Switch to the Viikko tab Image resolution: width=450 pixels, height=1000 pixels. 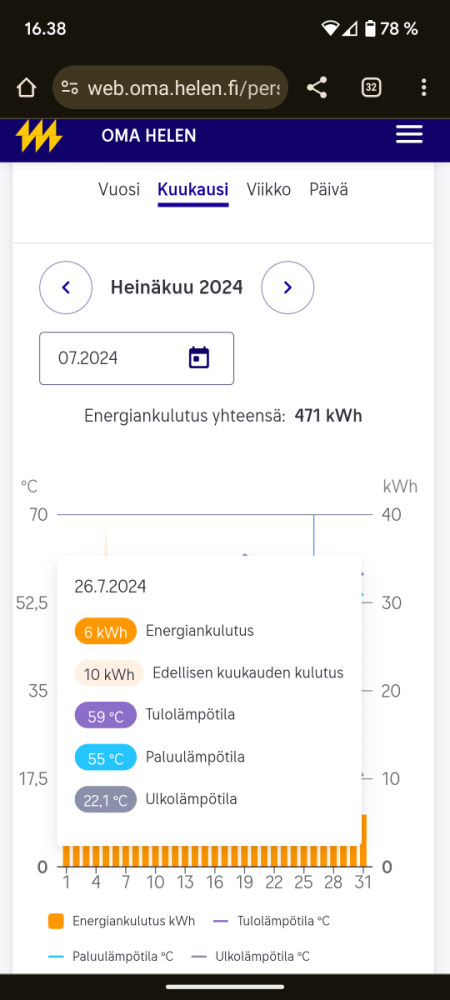point(269,189)
